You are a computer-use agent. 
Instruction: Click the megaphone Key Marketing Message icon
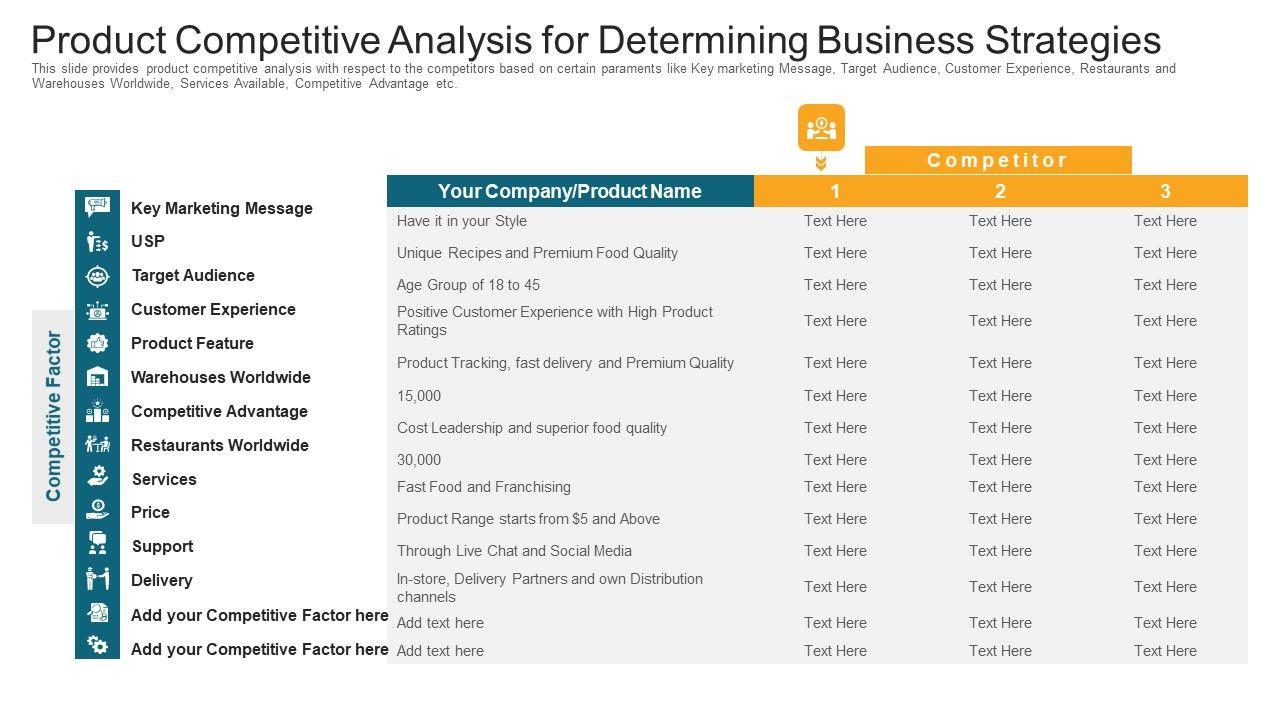(x=97, y=208)
